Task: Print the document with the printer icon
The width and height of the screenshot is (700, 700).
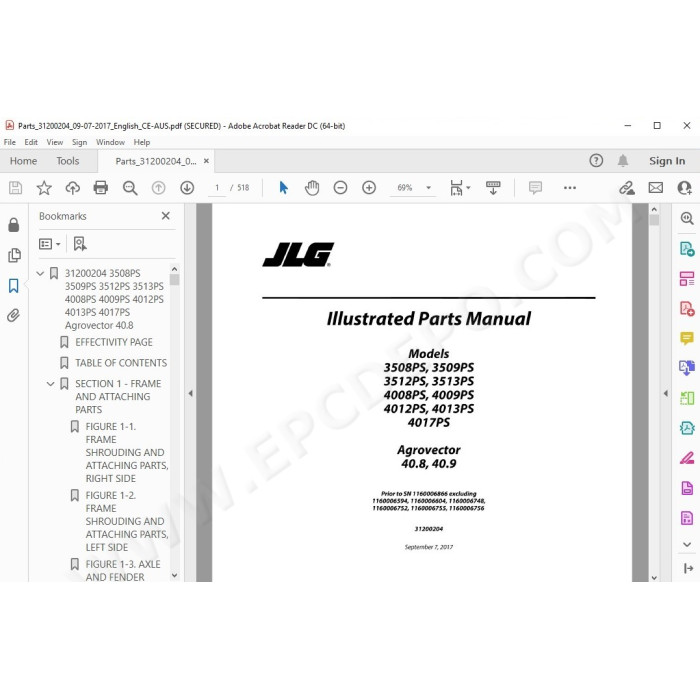Action: pyautogui.click(x=100, y=188)
